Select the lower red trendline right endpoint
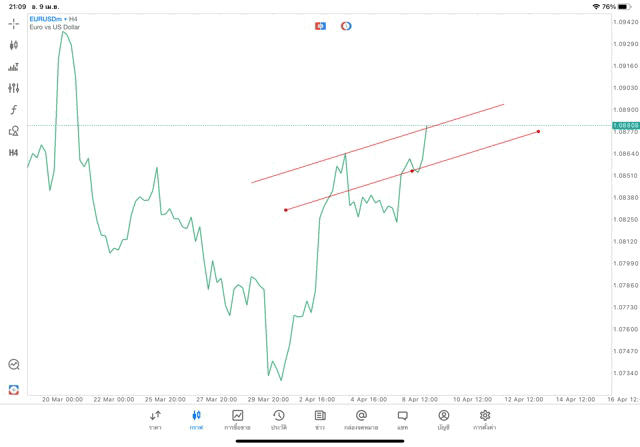This screenshot has height=447, width=640. [x=538, y=131]
